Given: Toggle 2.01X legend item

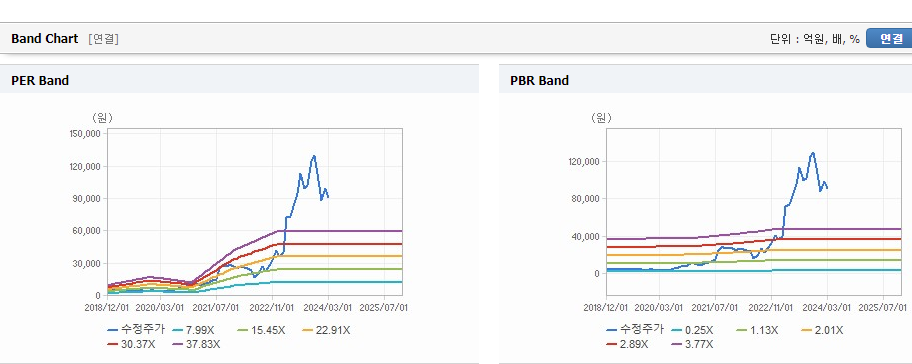Looking at the screenshot, I should 822,330.
